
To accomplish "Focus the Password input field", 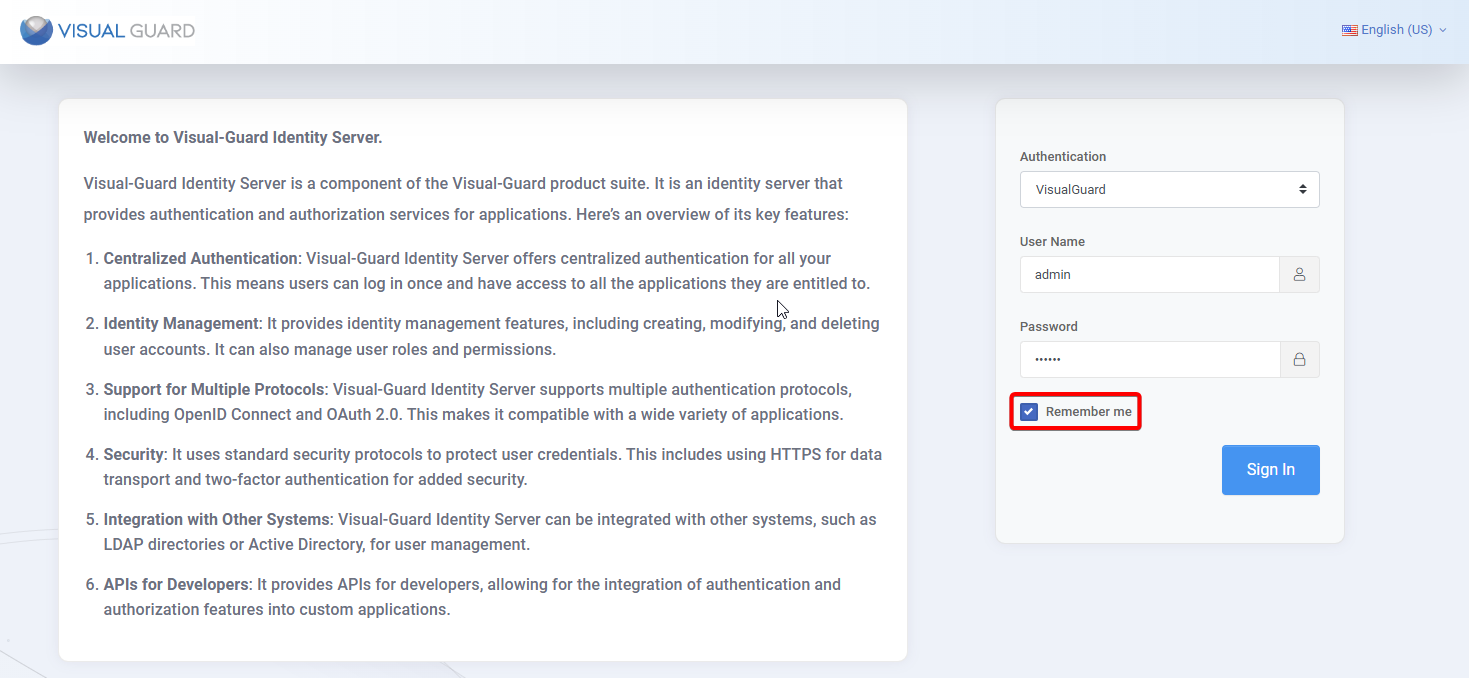I will click(x=1149, y=360).
